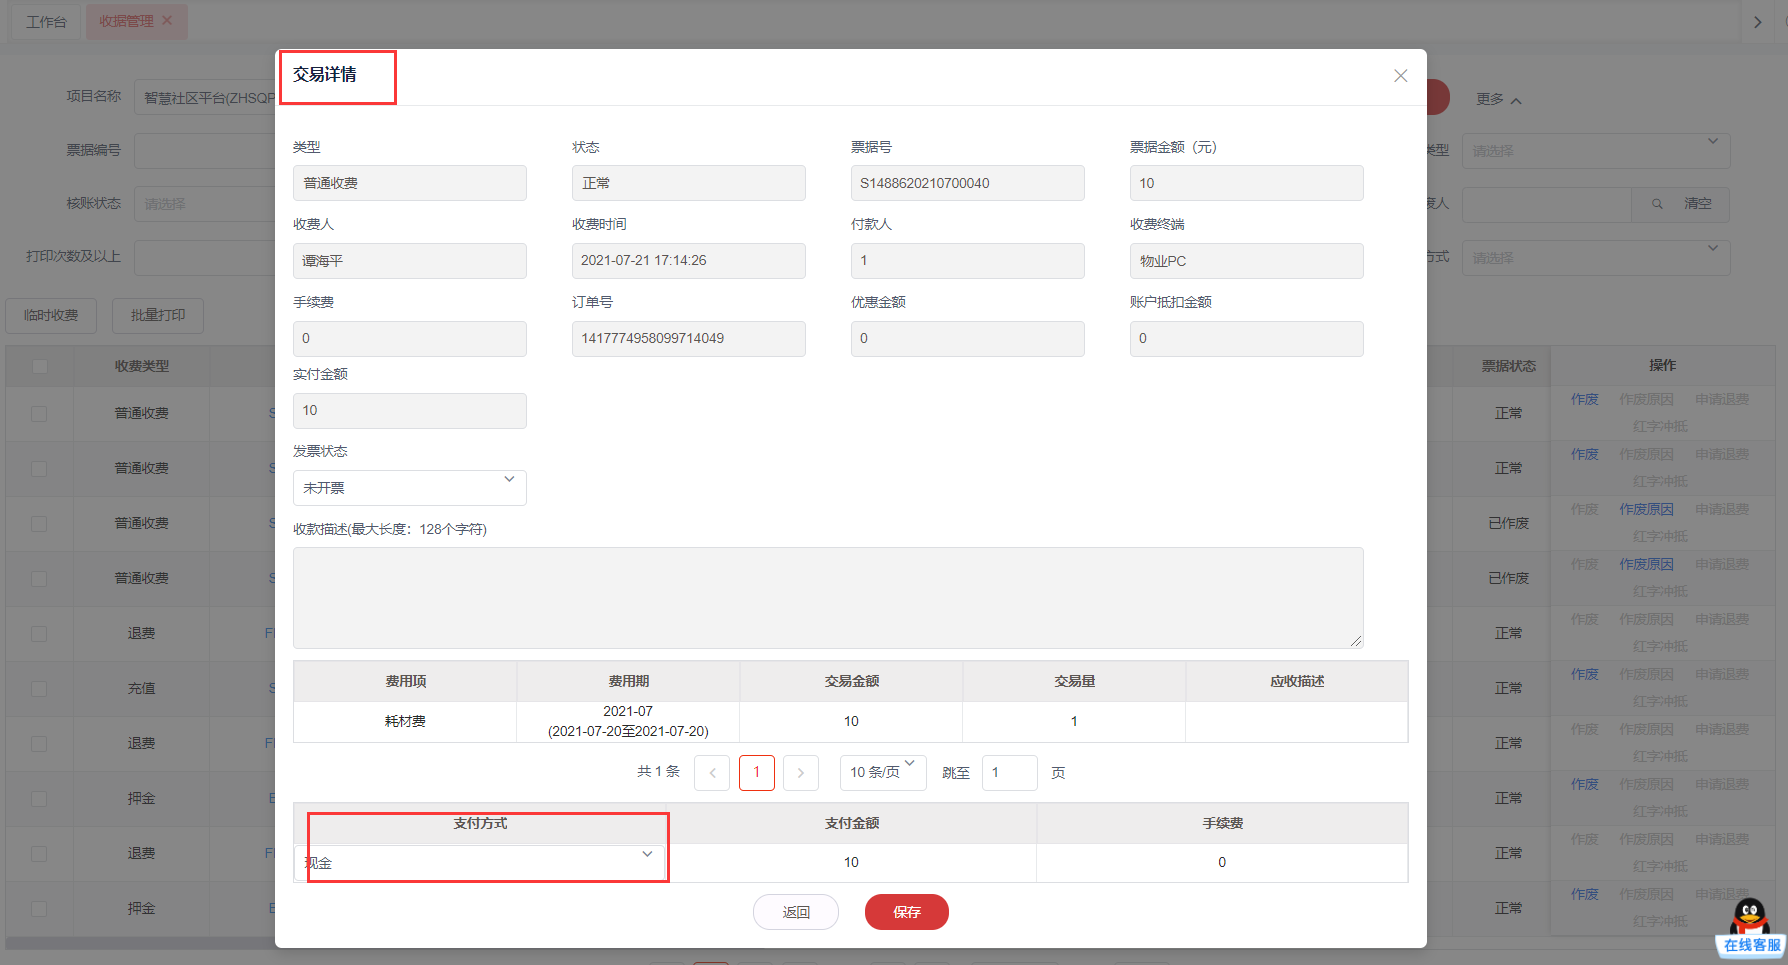Click the 耗材费 cell in the fee table
This screenshot has height=965, width=1788.
[x=405, y=722]
